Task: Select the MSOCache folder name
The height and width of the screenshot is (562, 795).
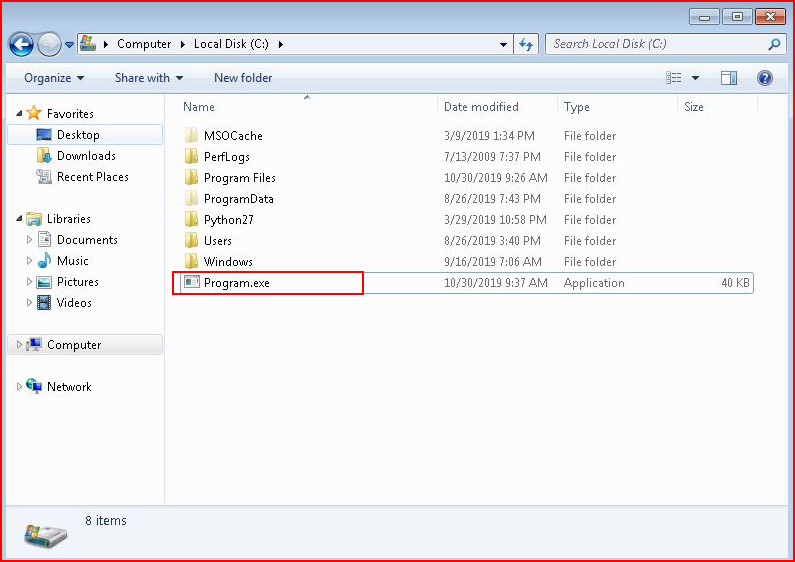Action: (x=233, y=136)
